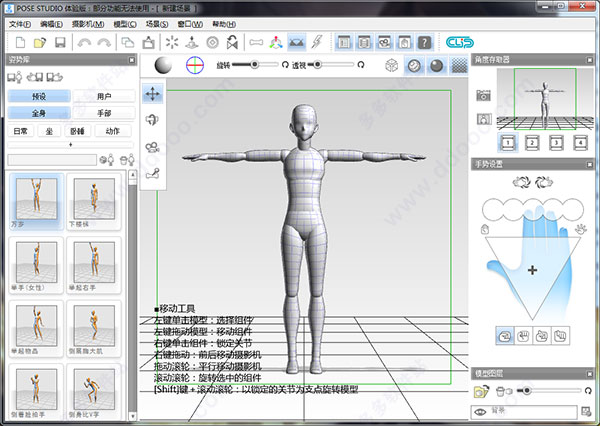This screenshot has height=426, width=600.
Task: Create a new scene file
Action: pyautogui.click(x=20, y=42)
